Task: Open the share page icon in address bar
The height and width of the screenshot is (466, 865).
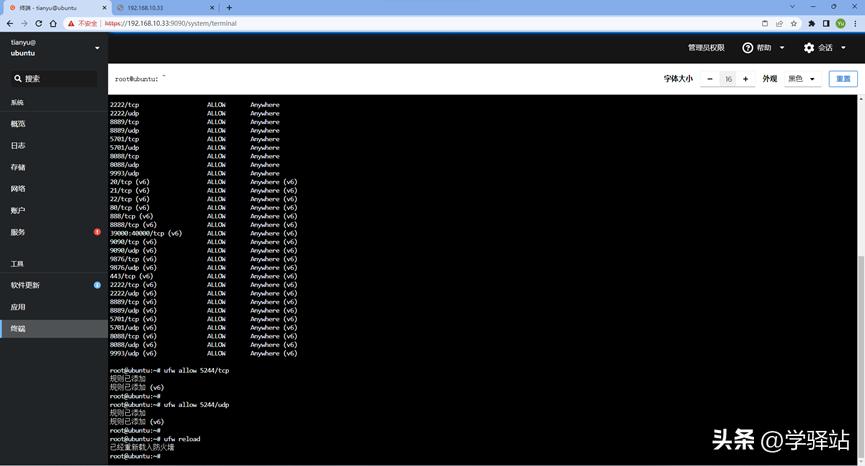Action: pyautogui.click(x=779, y=23)
